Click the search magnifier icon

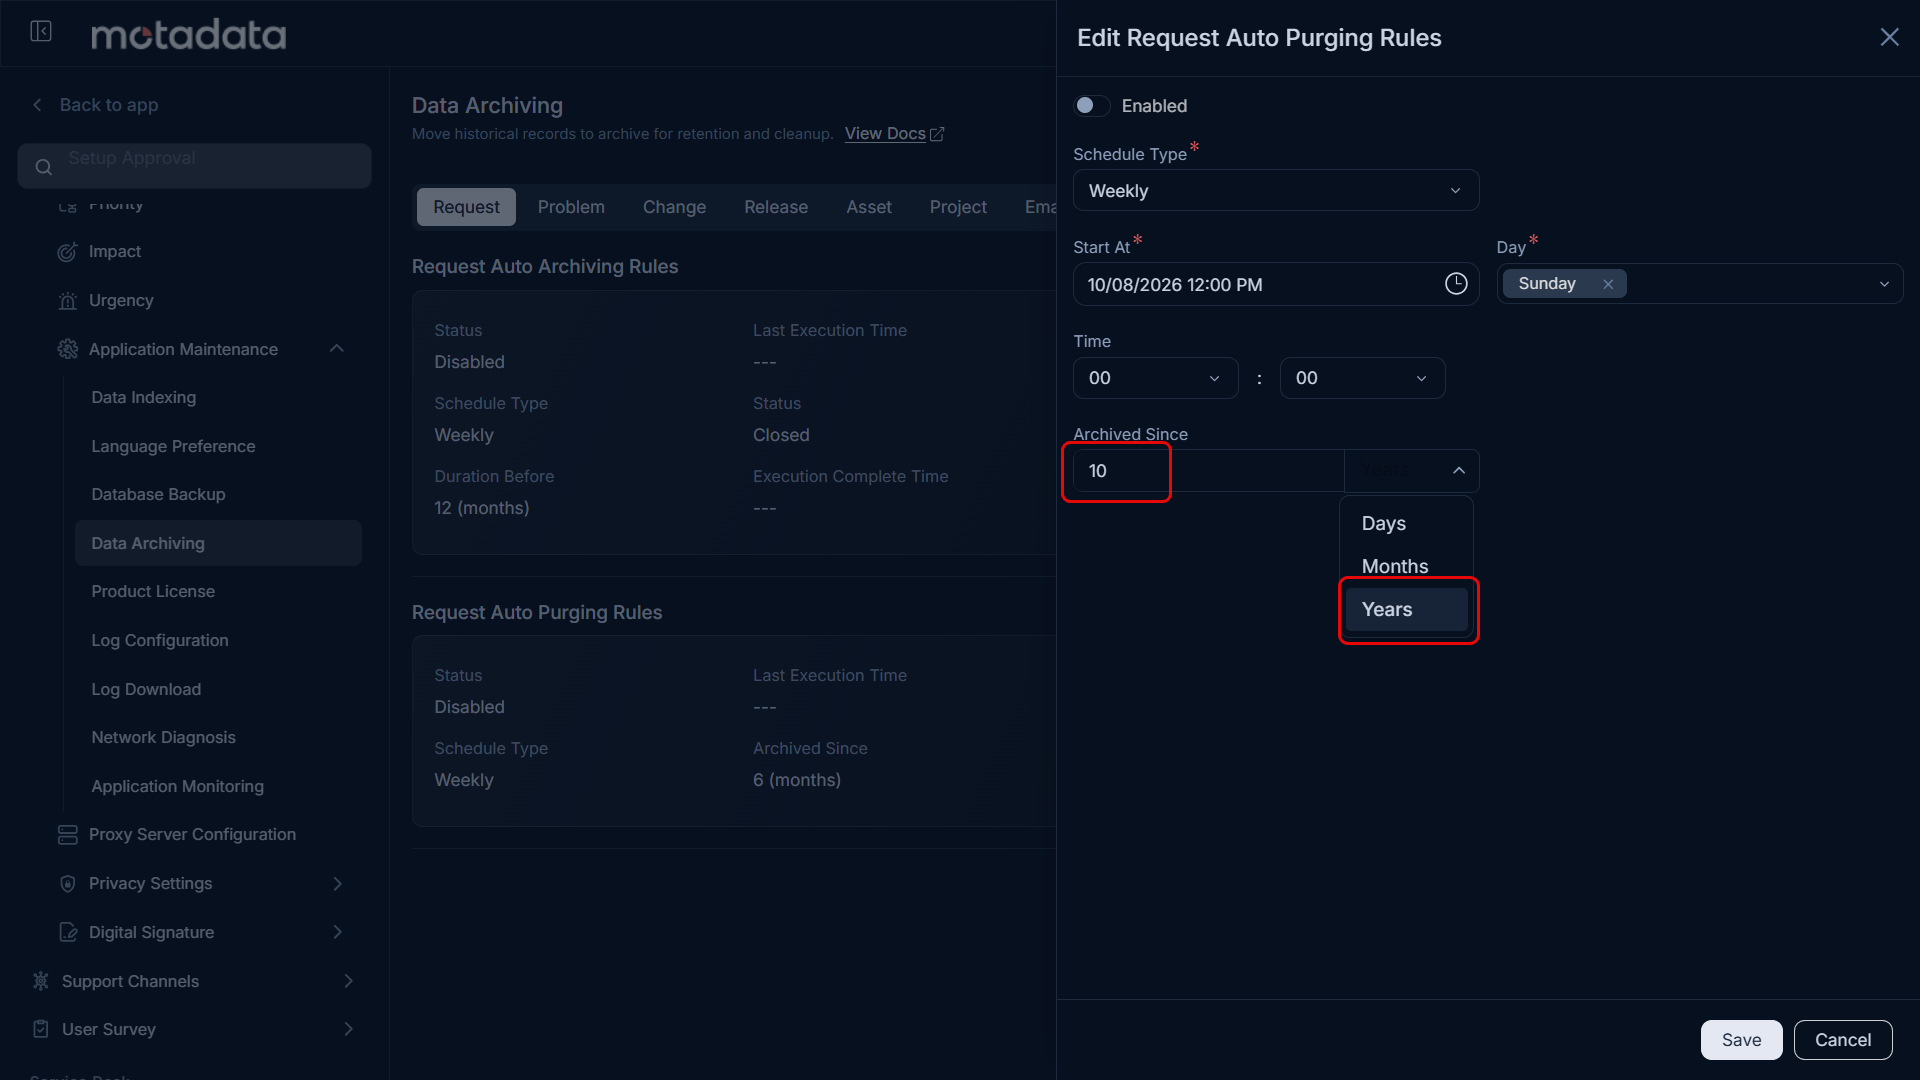pyautogui.click(x=43, y=167)
